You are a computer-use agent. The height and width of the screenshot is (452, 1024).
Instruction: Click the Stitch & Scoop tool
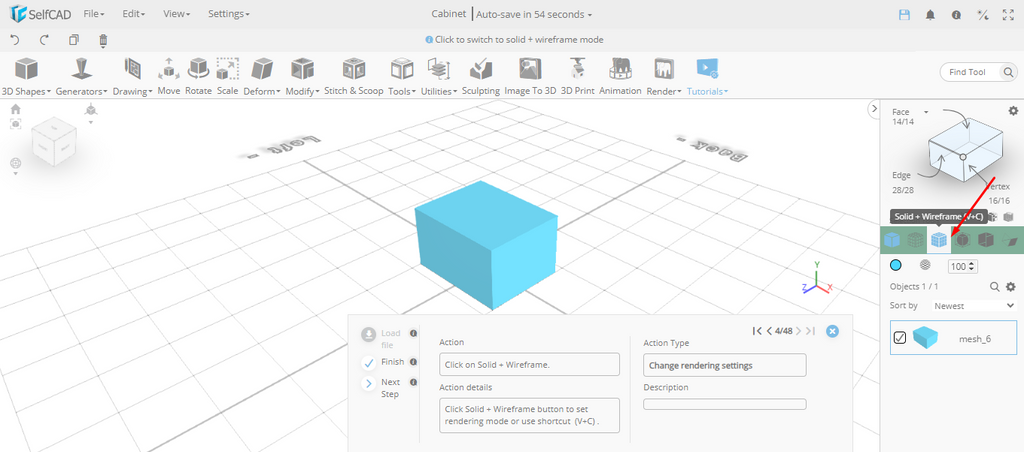click(353, 76)
